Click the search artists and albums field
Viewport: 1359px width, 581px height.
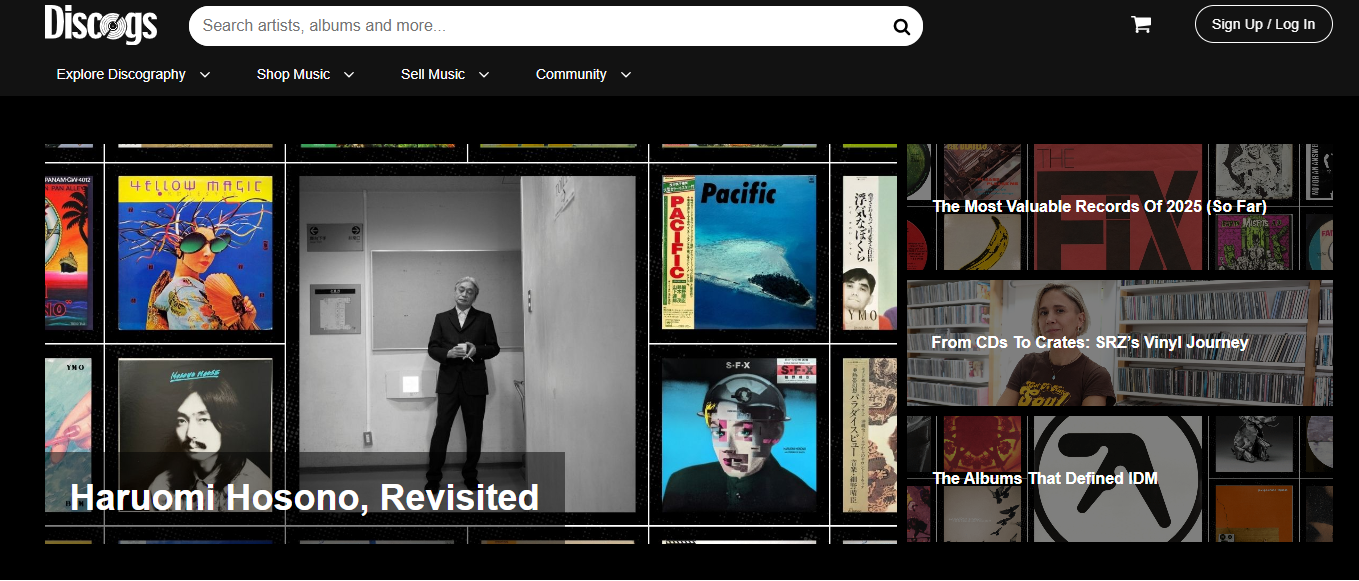point(555,26)
